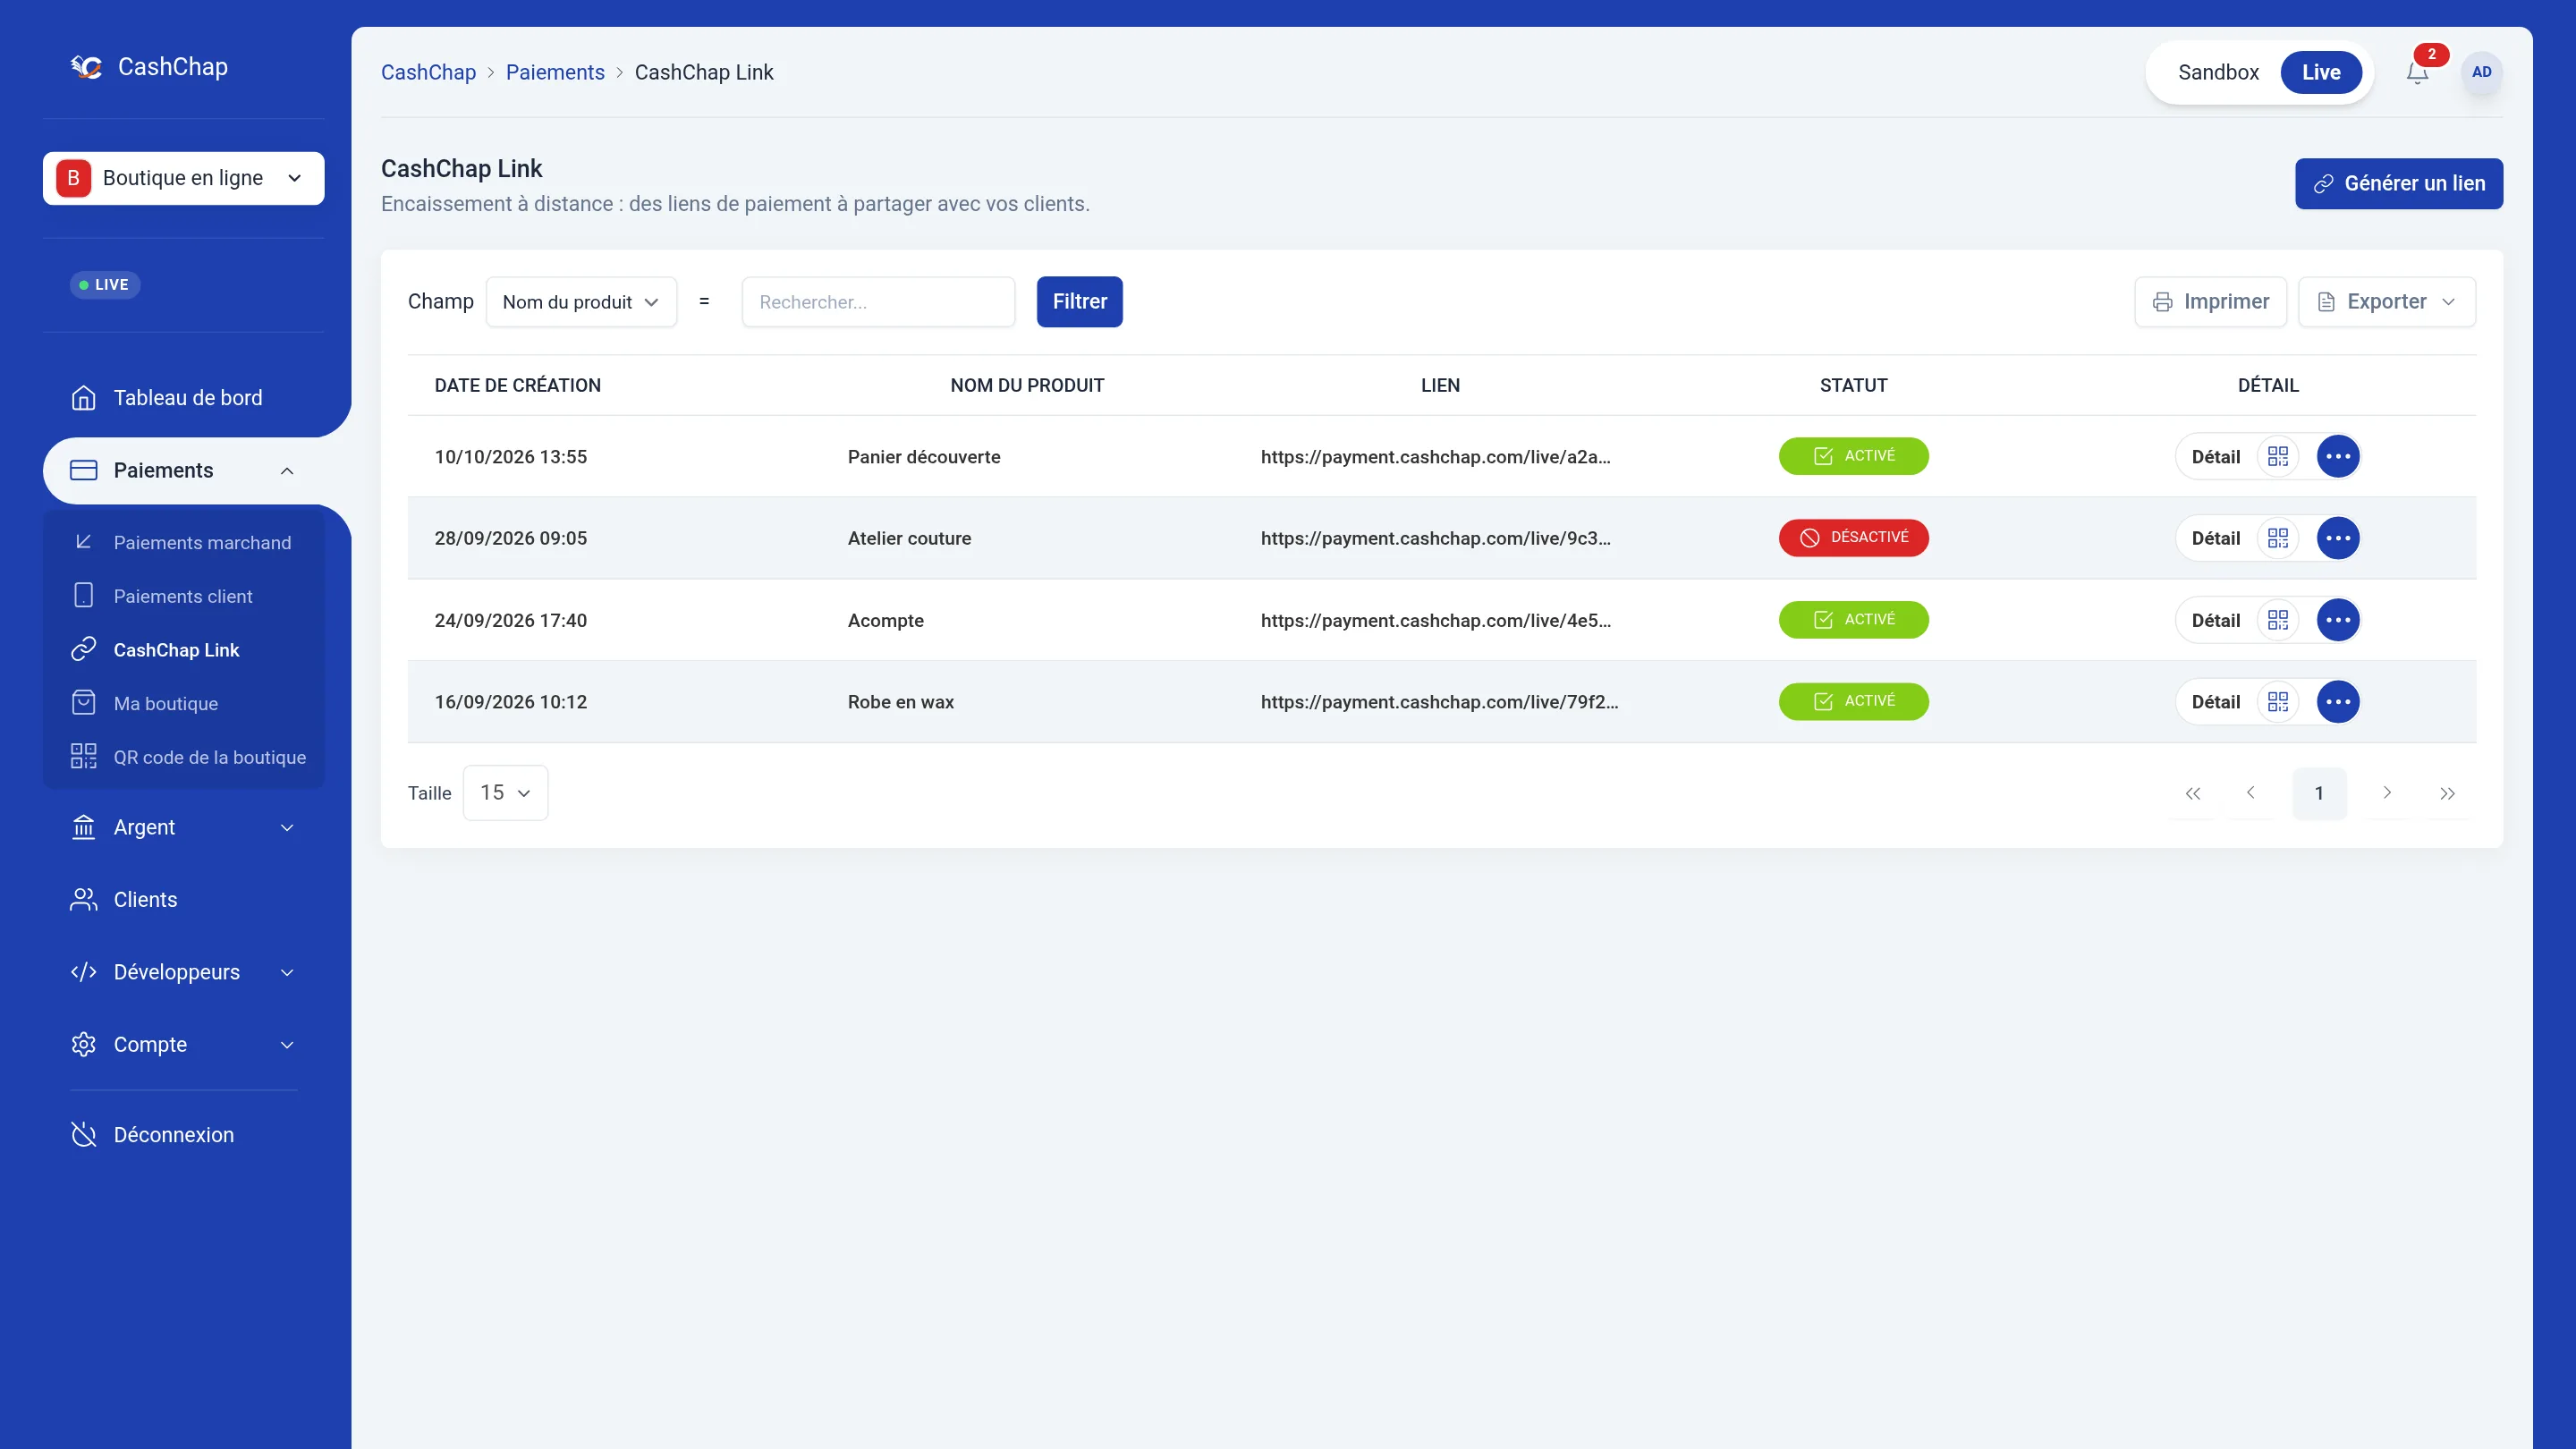The image size is (2576, 1449).
Task: Open Paiements marchand
Action: 183,542
